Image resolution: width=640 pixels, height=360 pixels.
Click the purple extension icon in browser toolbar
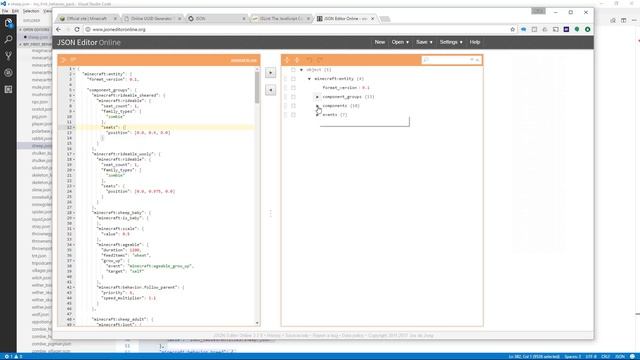point(566,29)
